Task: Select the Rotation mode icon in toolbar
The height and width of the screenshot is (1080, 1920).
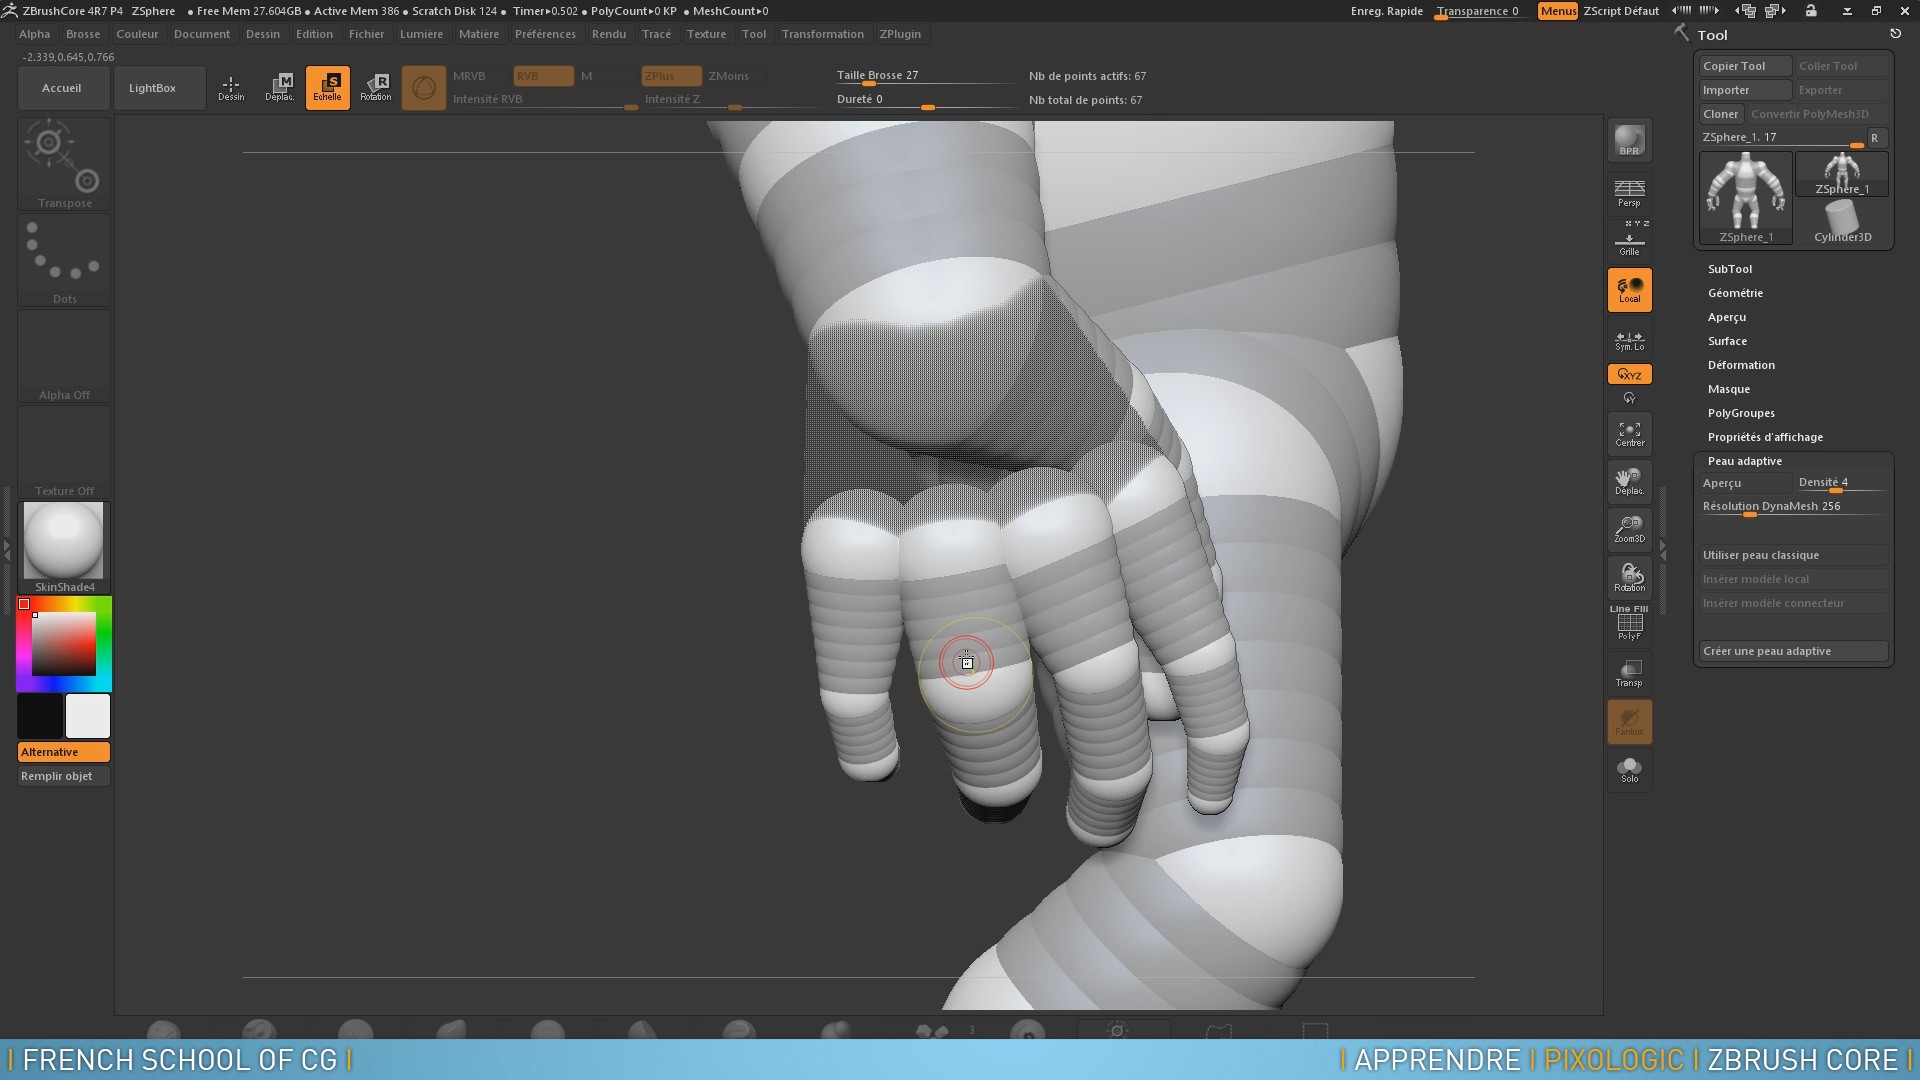Action: pyautogui.click(x=376, y=88)
